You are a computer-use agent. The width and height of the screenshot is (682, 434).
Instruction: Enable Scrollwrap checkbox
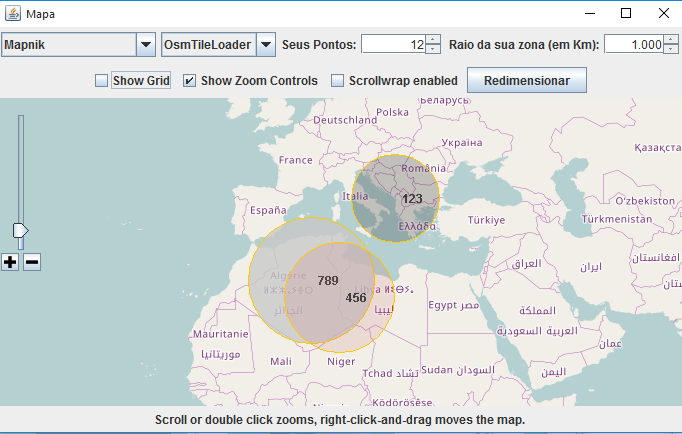[x=338, y=81]
